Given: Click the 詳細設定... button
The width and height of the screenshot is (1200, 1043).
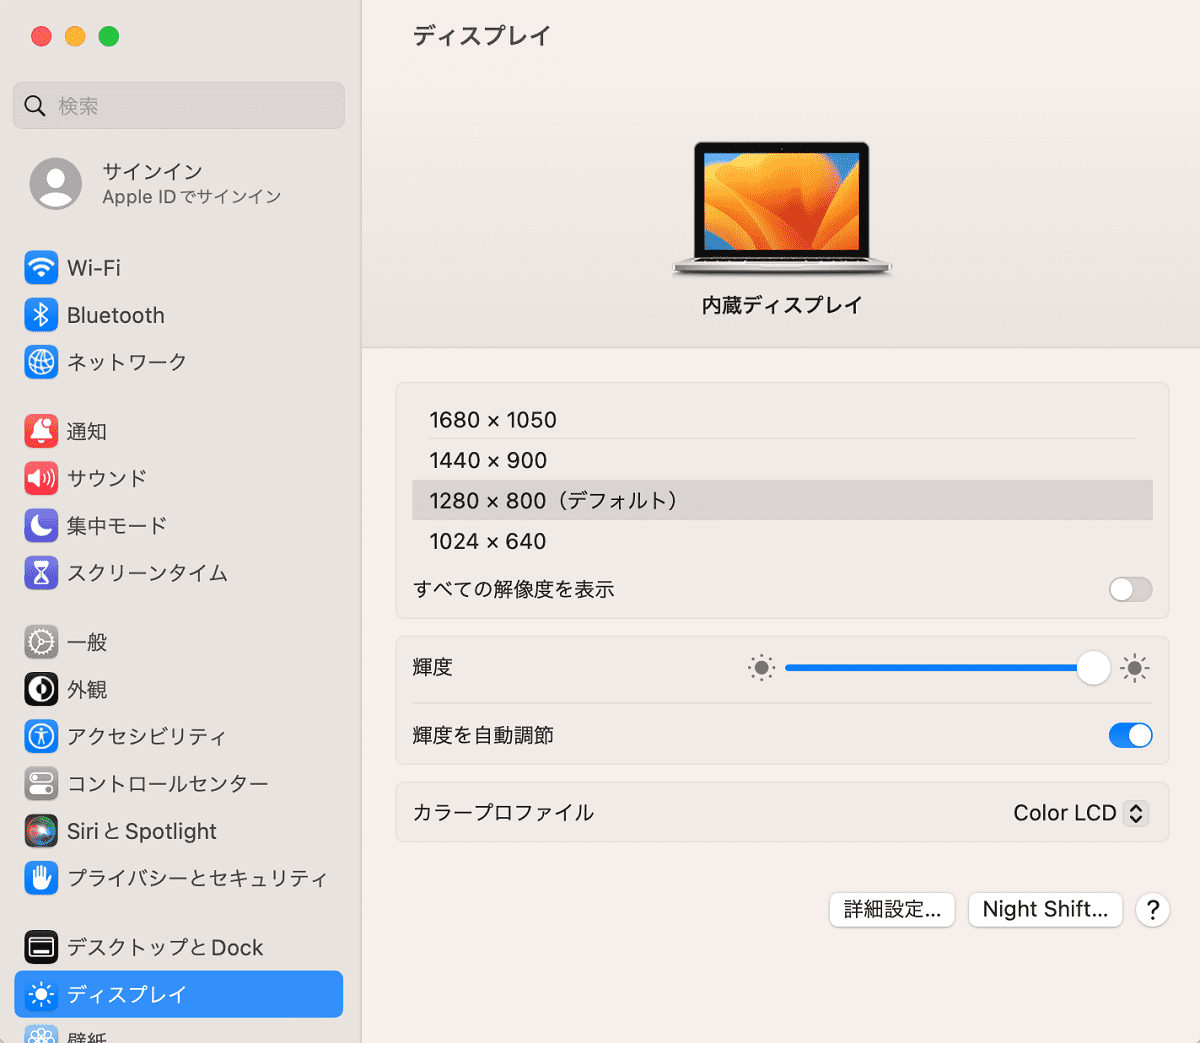Looking at the screenshot, I should click(x=892, y=909).
